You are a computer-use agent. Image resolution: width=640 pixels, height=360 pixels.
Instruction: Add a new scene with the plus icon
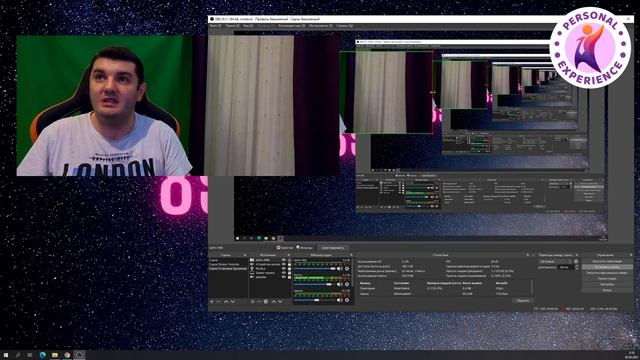pyautogui.click(x=211, y=302)
